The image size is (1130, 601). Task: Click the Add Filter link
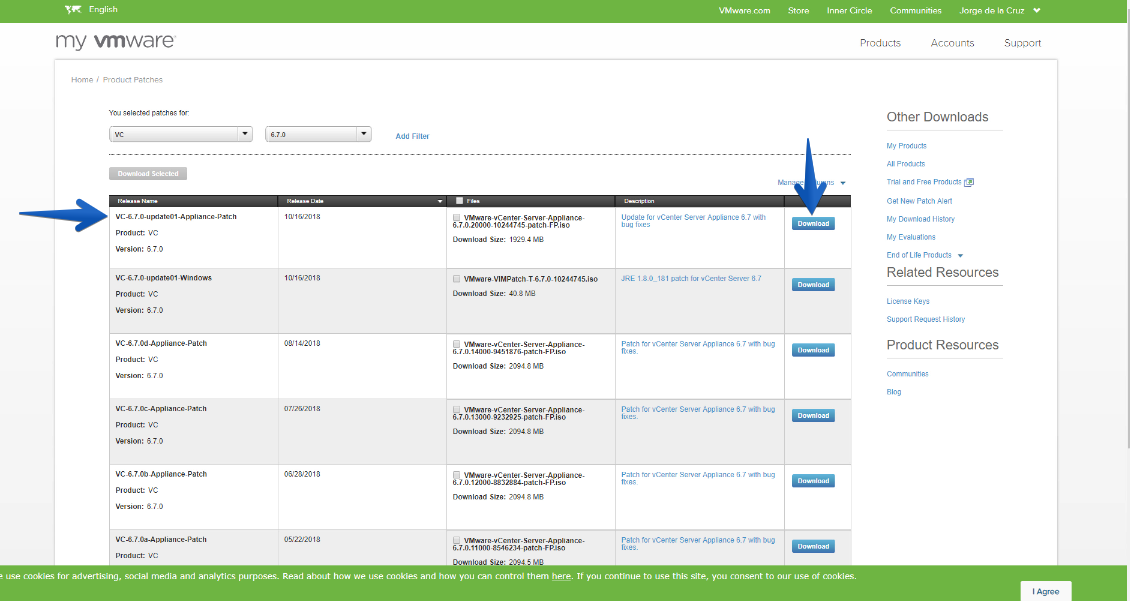click(x=412, y=136)
